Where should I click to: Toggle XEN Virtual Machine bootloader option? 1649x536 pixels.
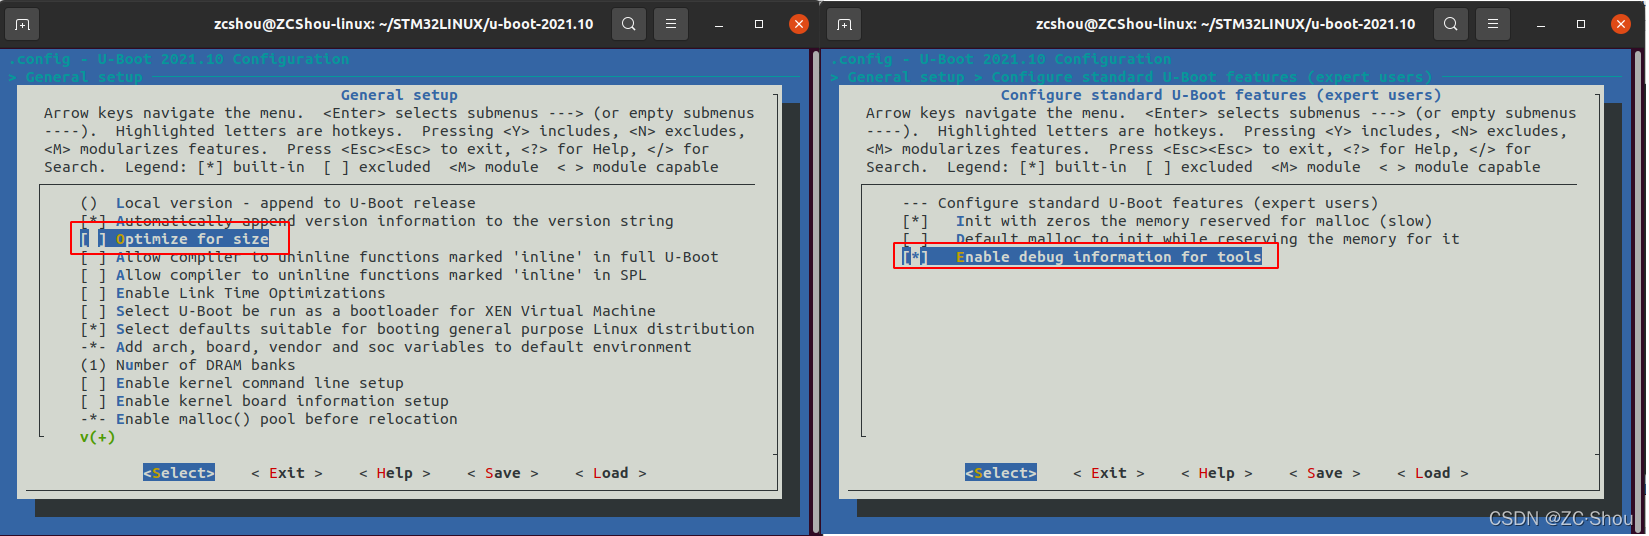368,311
